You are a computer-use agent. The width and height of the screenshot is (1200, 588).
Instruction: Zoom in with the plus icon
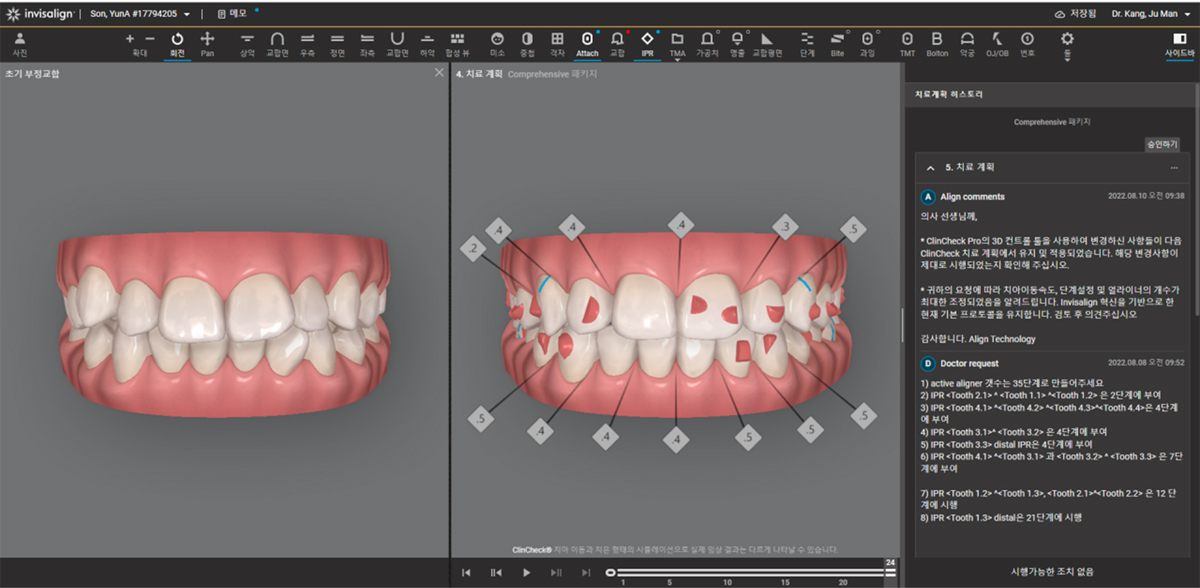129,38
